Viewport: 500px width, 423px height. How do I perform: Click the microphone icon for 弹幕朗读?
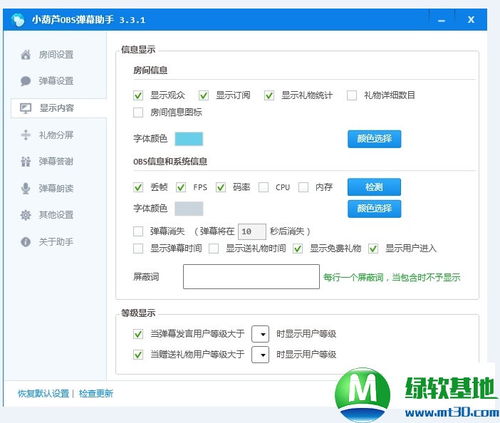(26, 188)
